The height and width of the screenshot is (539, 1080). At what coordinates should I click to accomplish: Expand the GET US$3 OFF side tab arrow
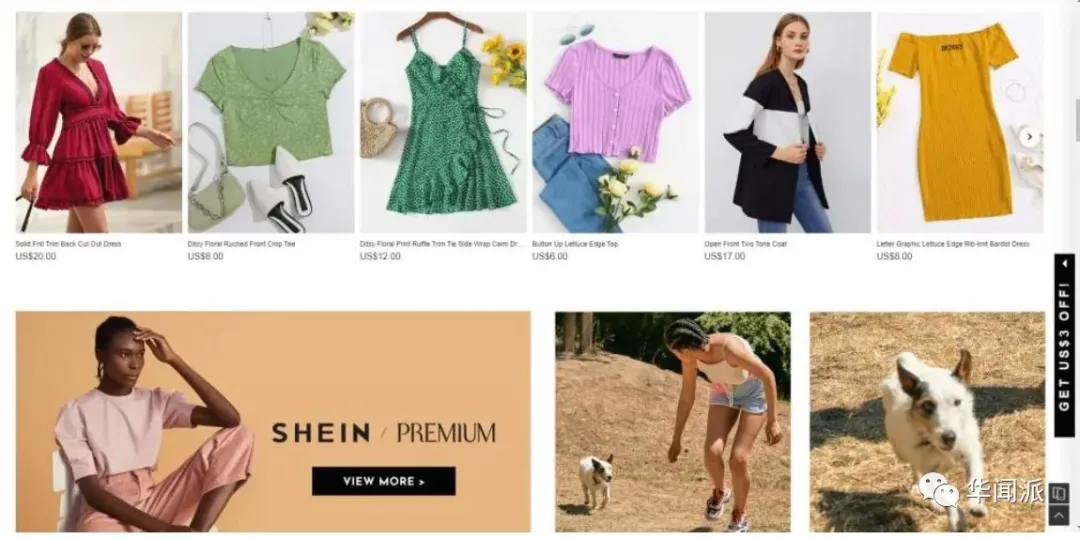click(x=1064, y=263)
